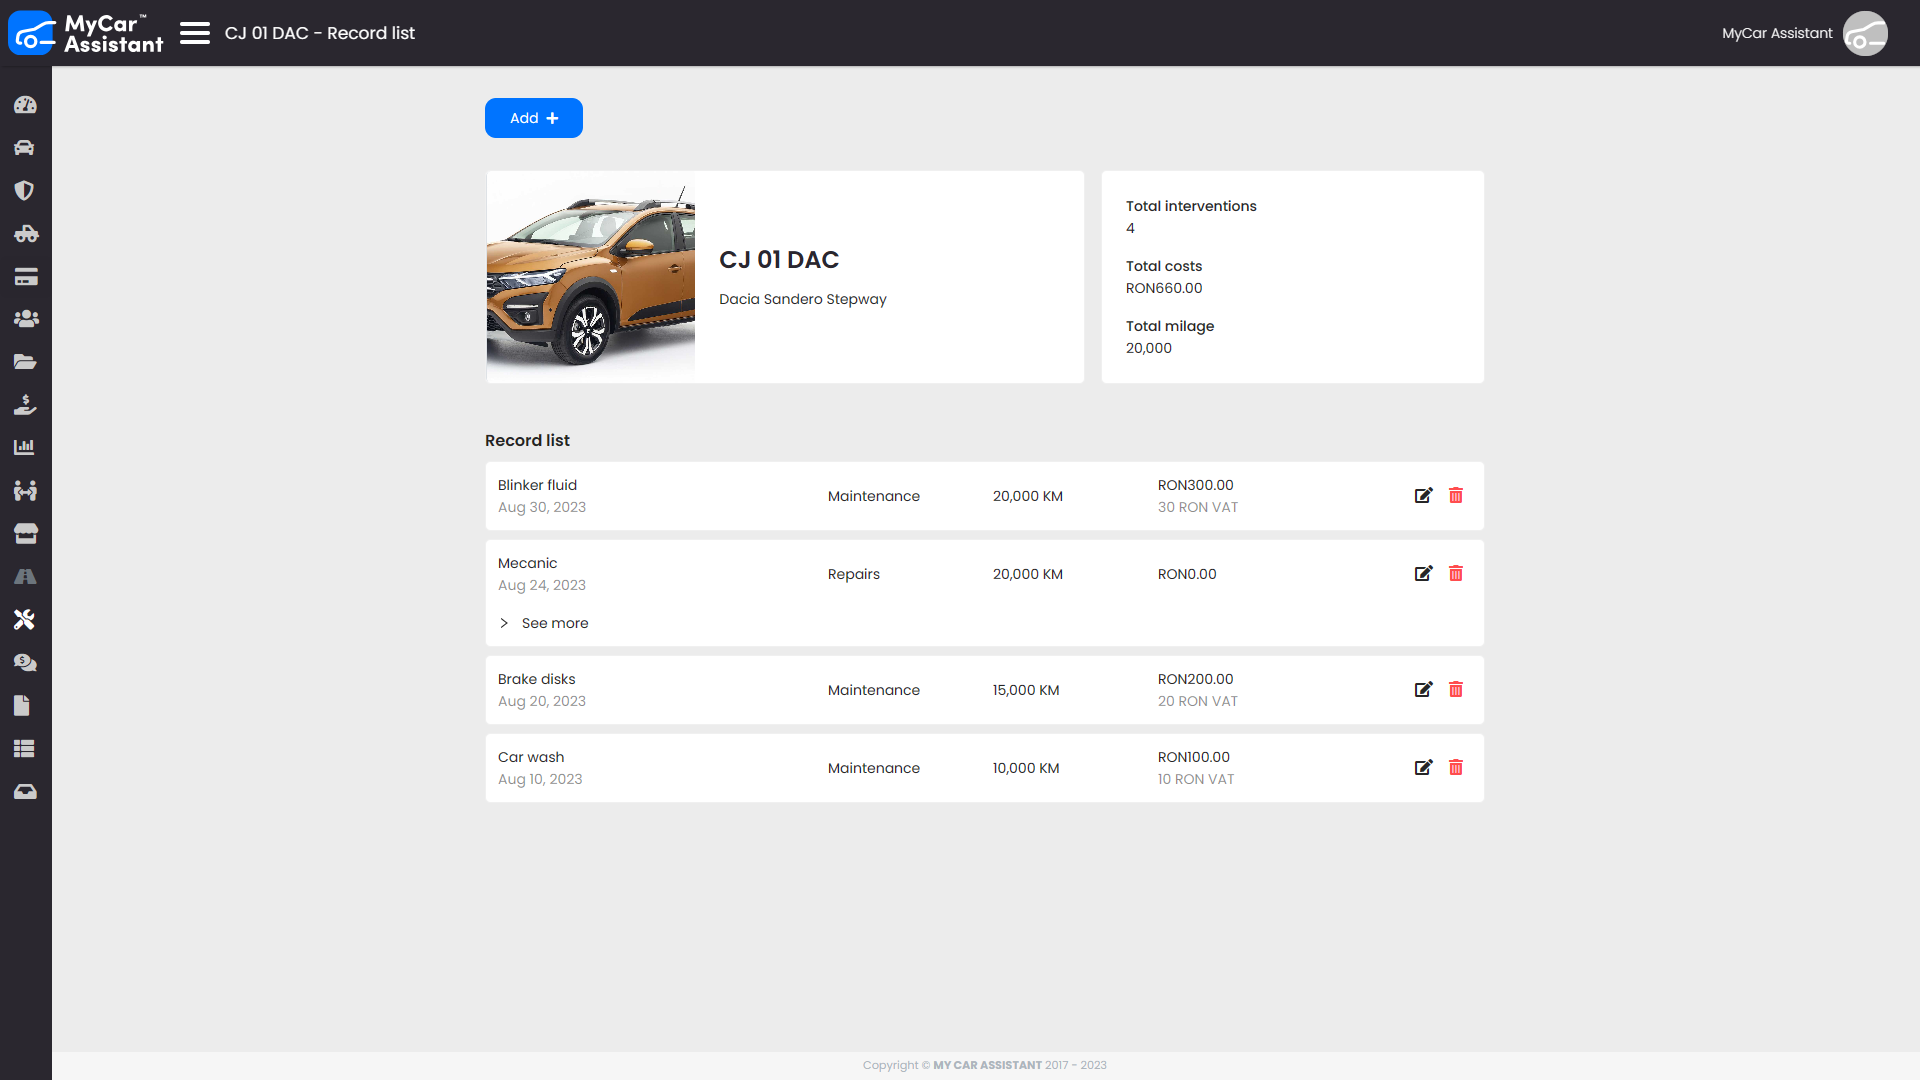The height and width of the screenshot is (1080, 1920).
Task: Edit the Blinker fluid record
Action: click(x=1424, y=496)
